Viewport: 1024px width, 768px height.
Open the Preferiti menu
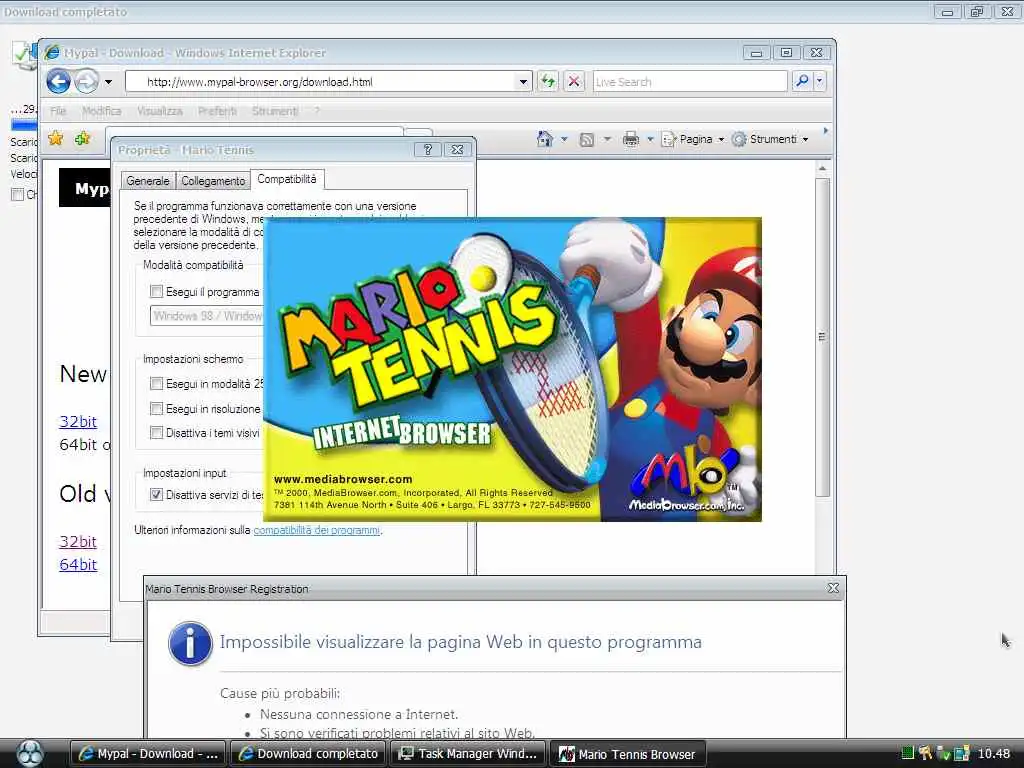217,111
